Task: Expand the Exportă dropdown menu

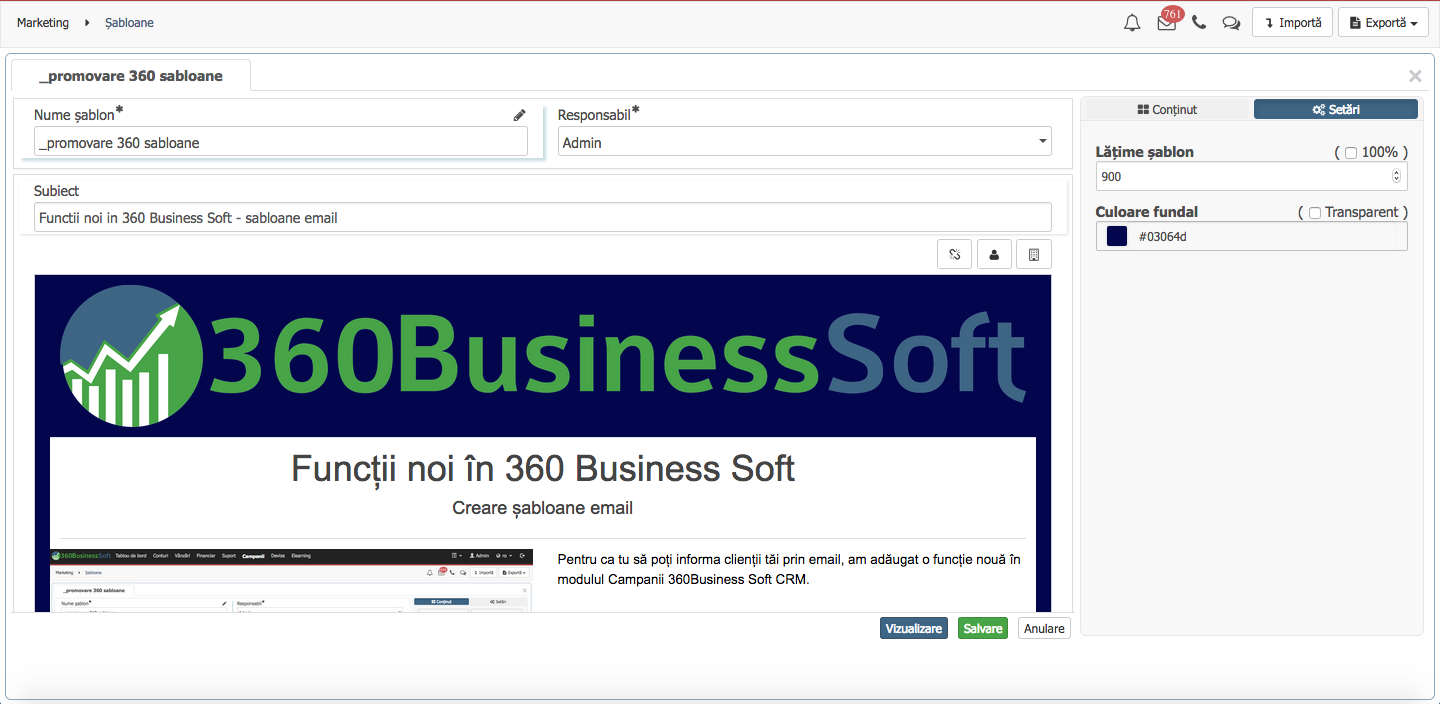Action: click(x=1384, y=22)
